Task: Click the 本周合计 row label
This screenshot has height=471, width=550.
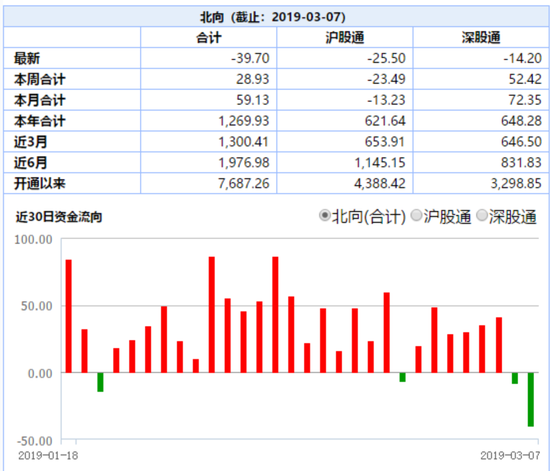Action: click(x=40, y=79)
